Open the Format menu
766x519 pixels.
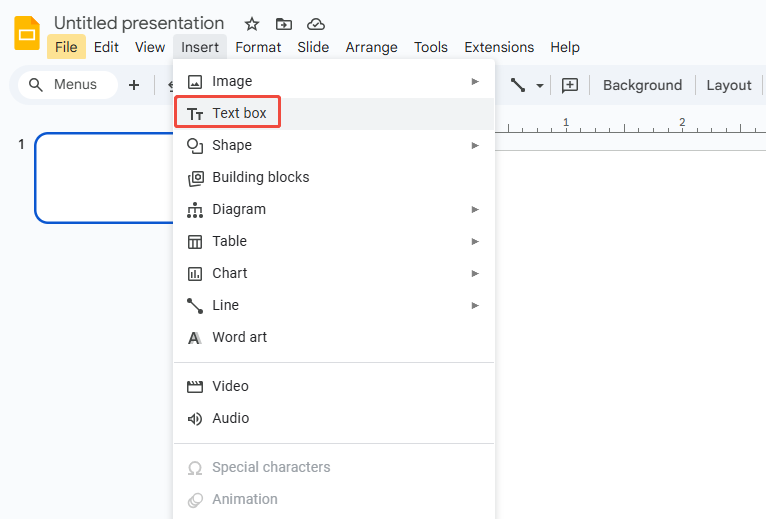258,47
